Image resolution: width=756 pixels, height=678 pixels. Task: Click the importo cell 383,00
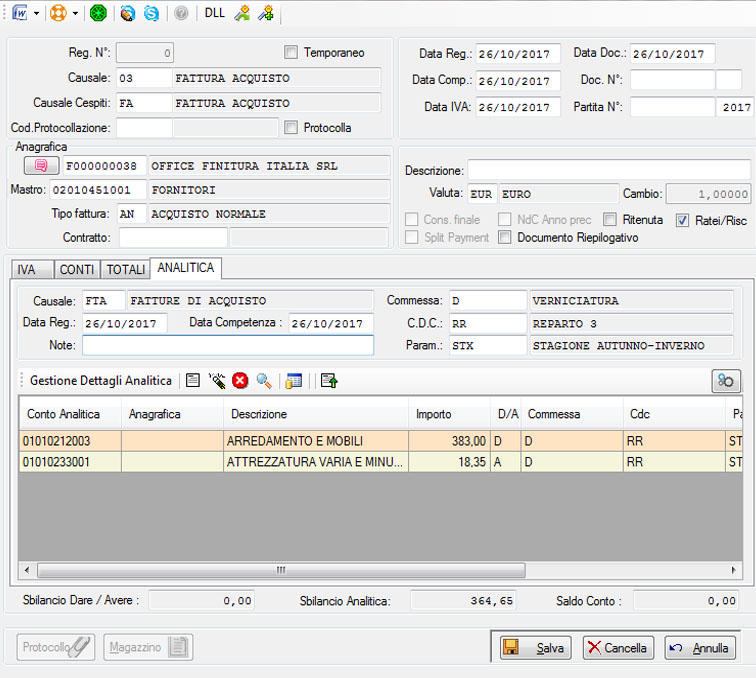coord(449,441)
